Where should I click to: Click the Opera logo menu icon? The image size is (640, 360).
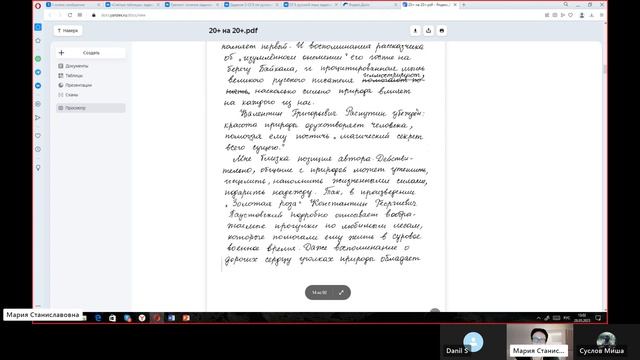point(38,5)
